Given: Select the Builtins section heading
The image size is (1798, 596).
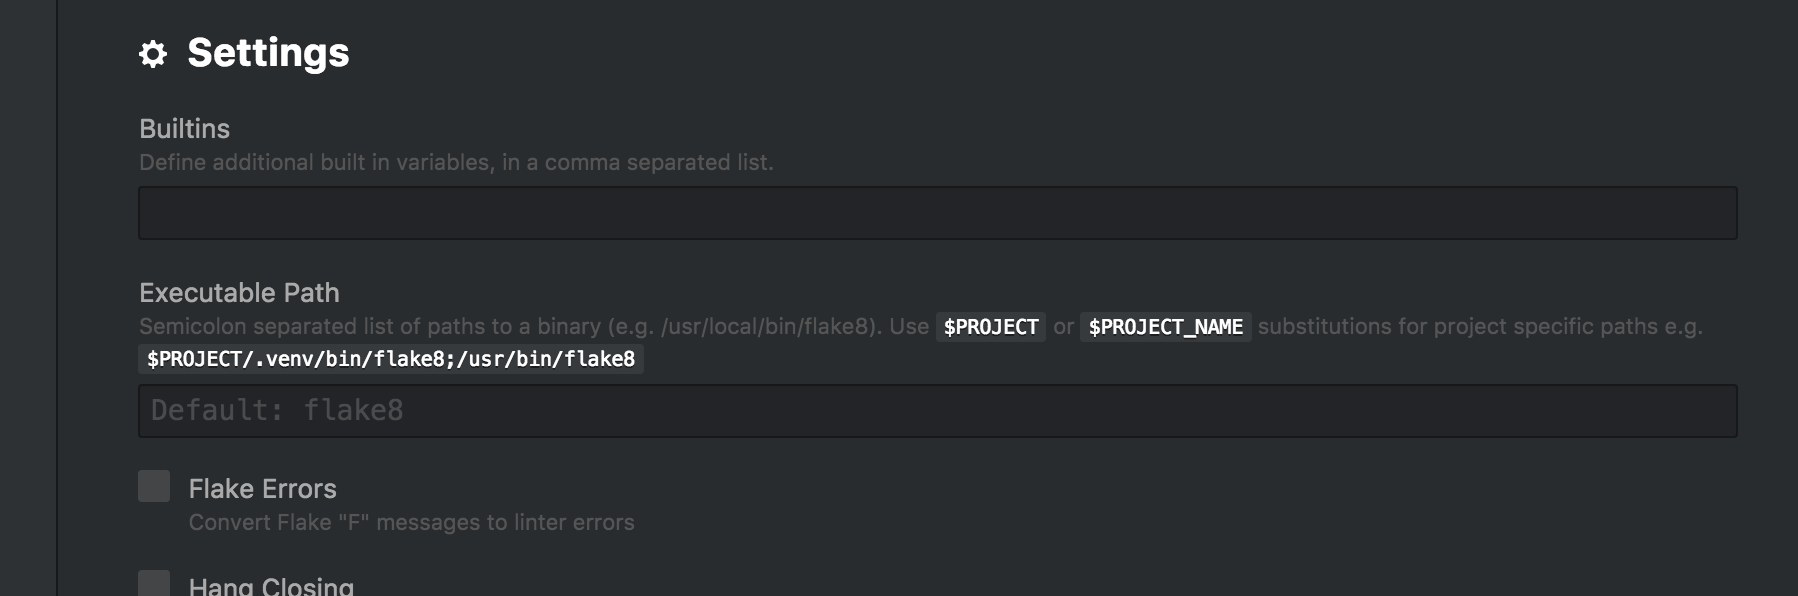Looking at the screenshot, I should tap(184, 128).
